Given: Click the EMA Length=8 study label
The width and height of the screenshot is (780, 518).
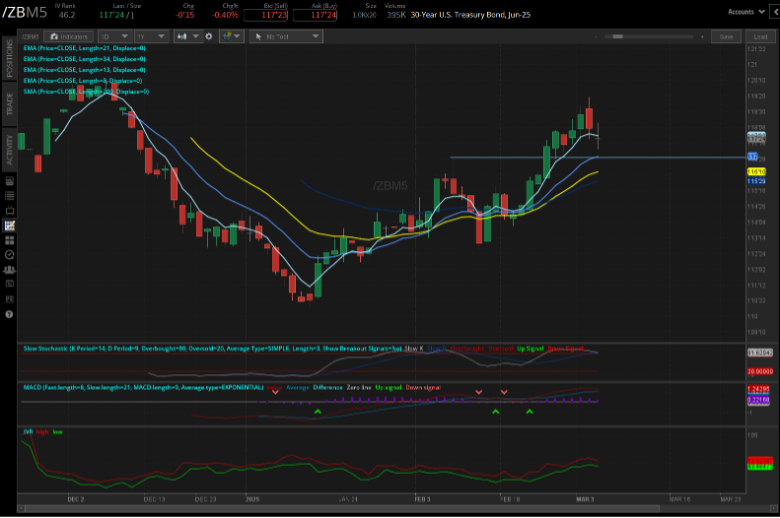Looking at the screenshot, I should tap(83, 81).
